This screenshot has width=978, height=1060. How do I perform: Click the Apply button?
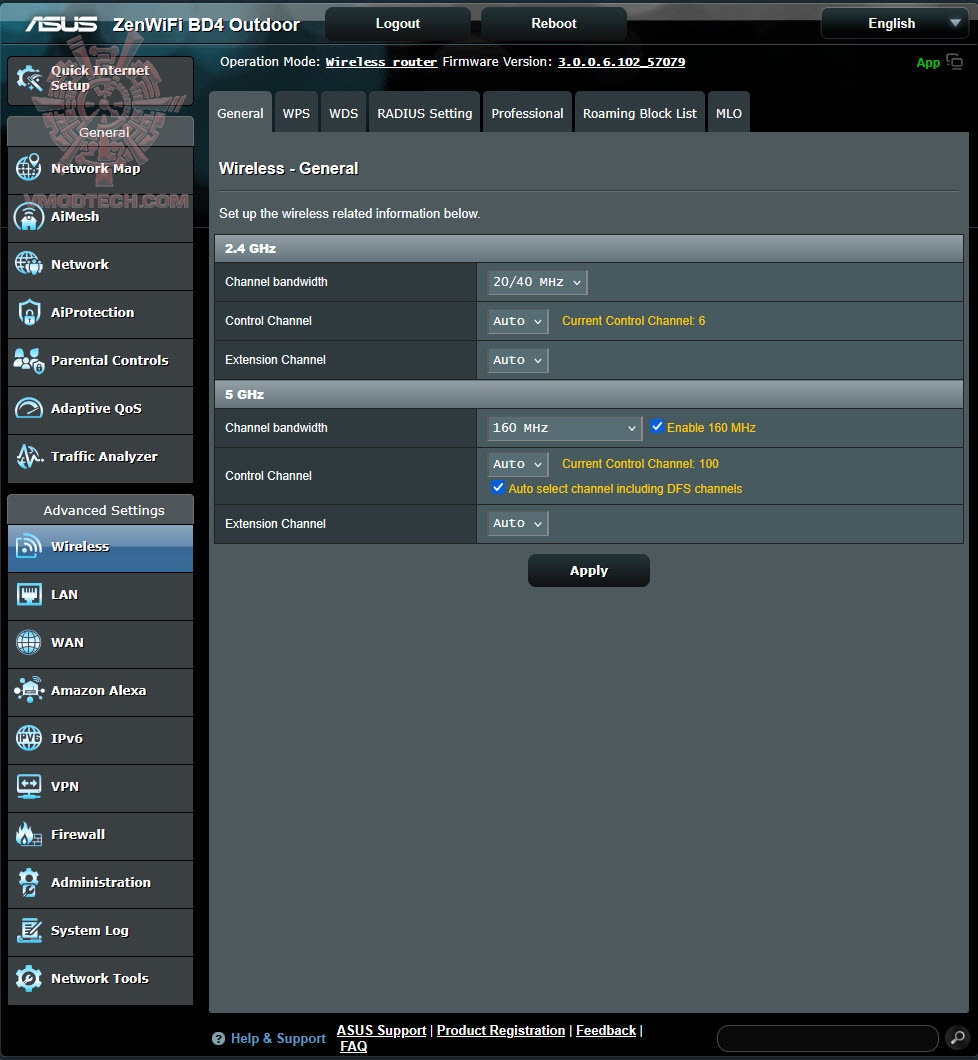point(589,571)
